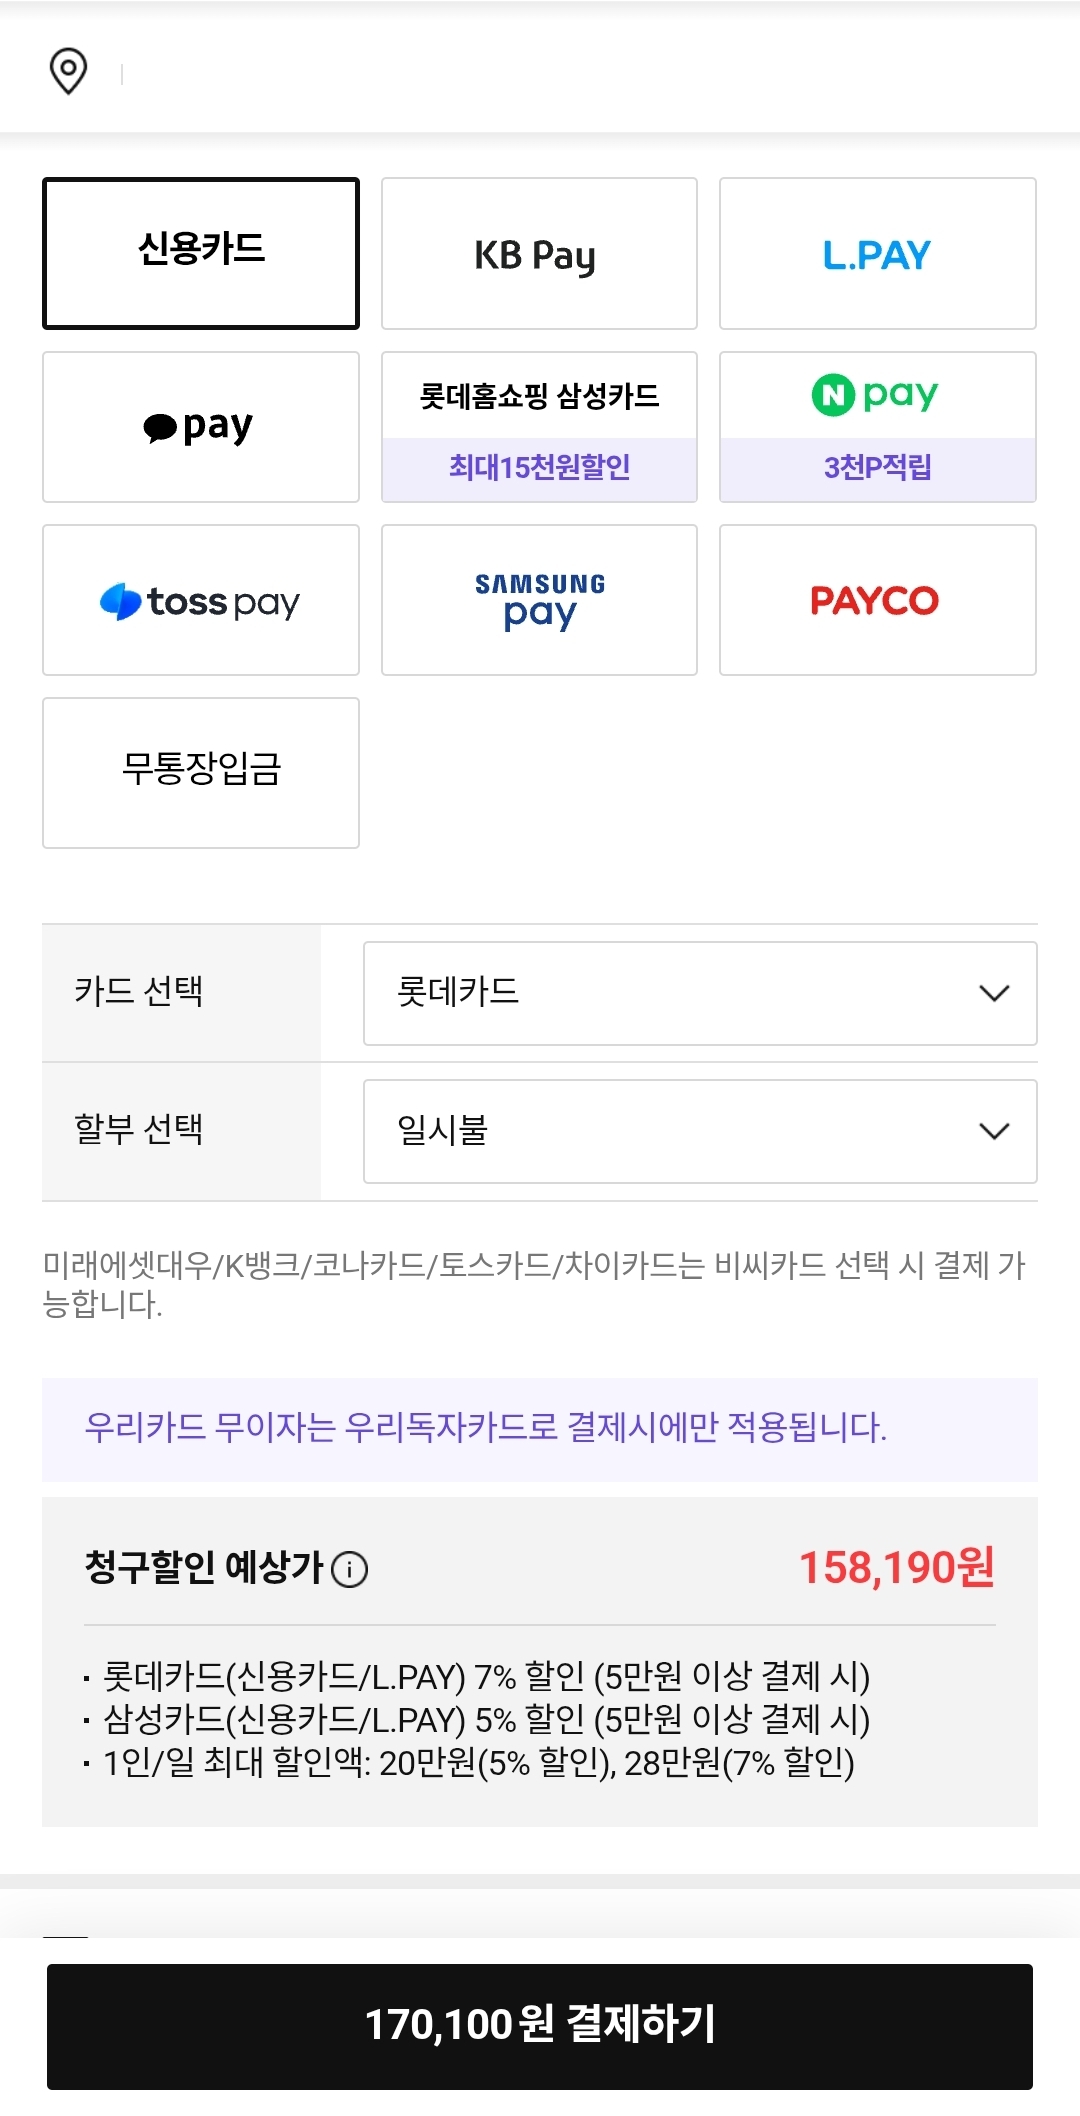Select the L.PAY payment method

click(x=877, y=254)
